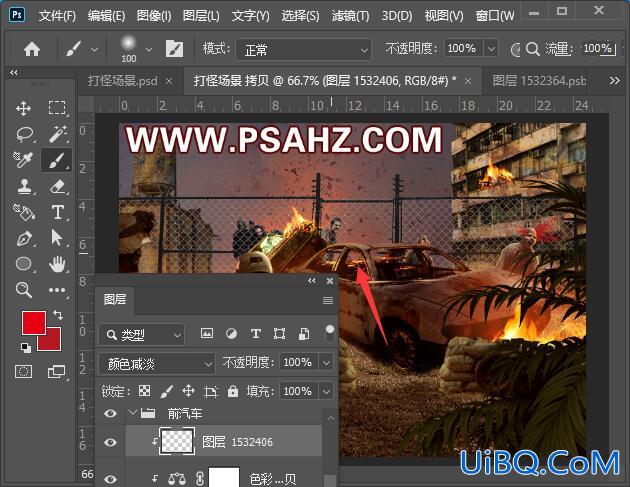
Task: Select the Hand tool
Action: point(57,264)
